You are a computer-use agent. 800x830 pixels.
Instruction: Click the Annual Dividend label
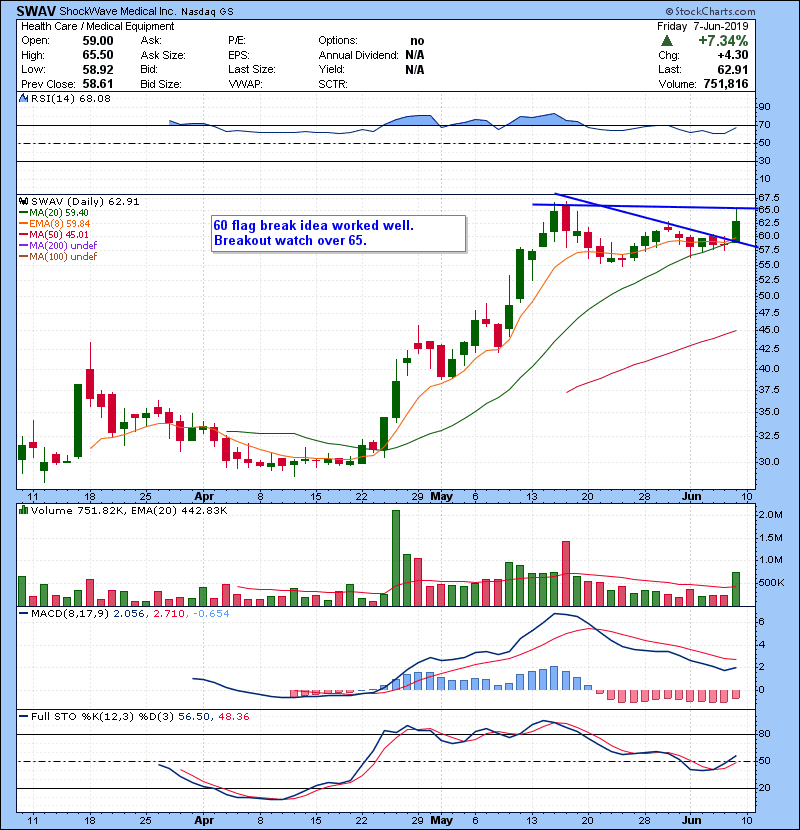358,55
